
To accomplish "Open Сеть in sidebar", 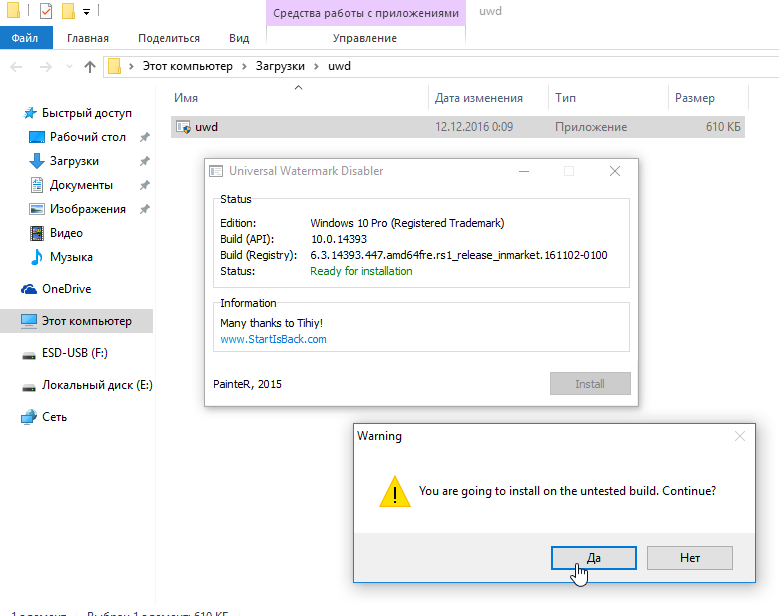I will coord(55,417).
